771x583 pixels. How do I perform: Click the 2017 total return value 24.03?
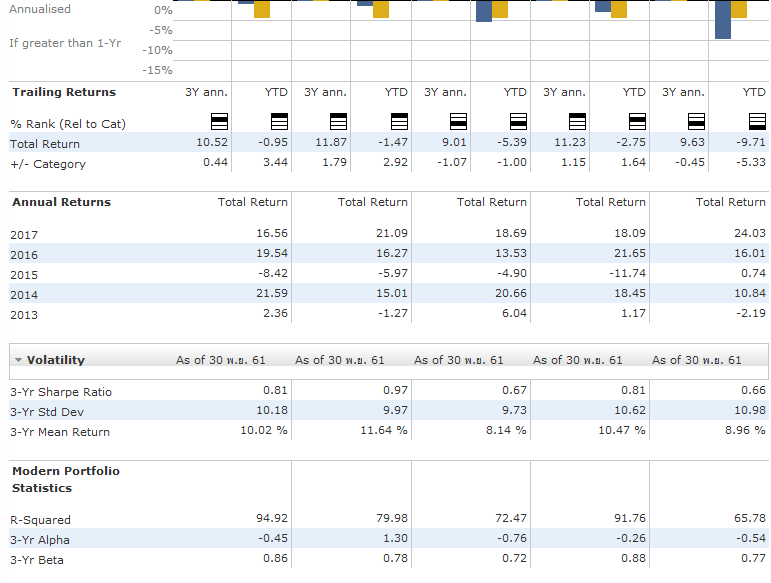coord(750,233)
